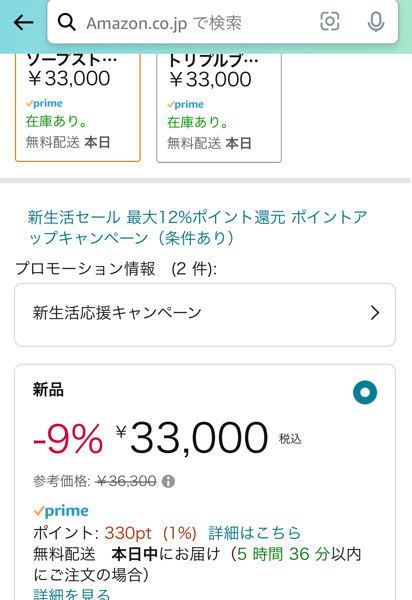This screenshot has width=412, height=600.
Task: Tap the back arrow icon
Action: [x=24, y=23]
